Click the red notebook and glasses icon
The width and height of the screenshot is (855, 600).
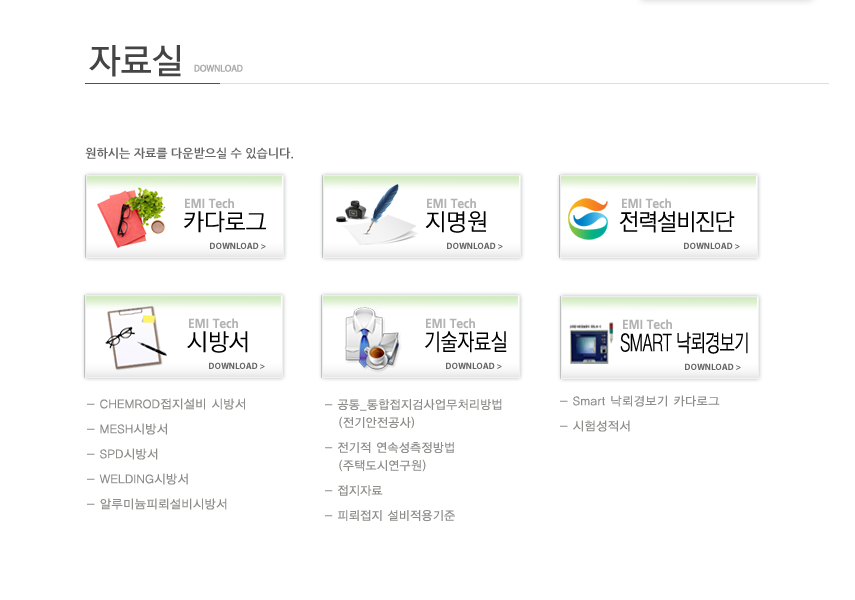131,217
